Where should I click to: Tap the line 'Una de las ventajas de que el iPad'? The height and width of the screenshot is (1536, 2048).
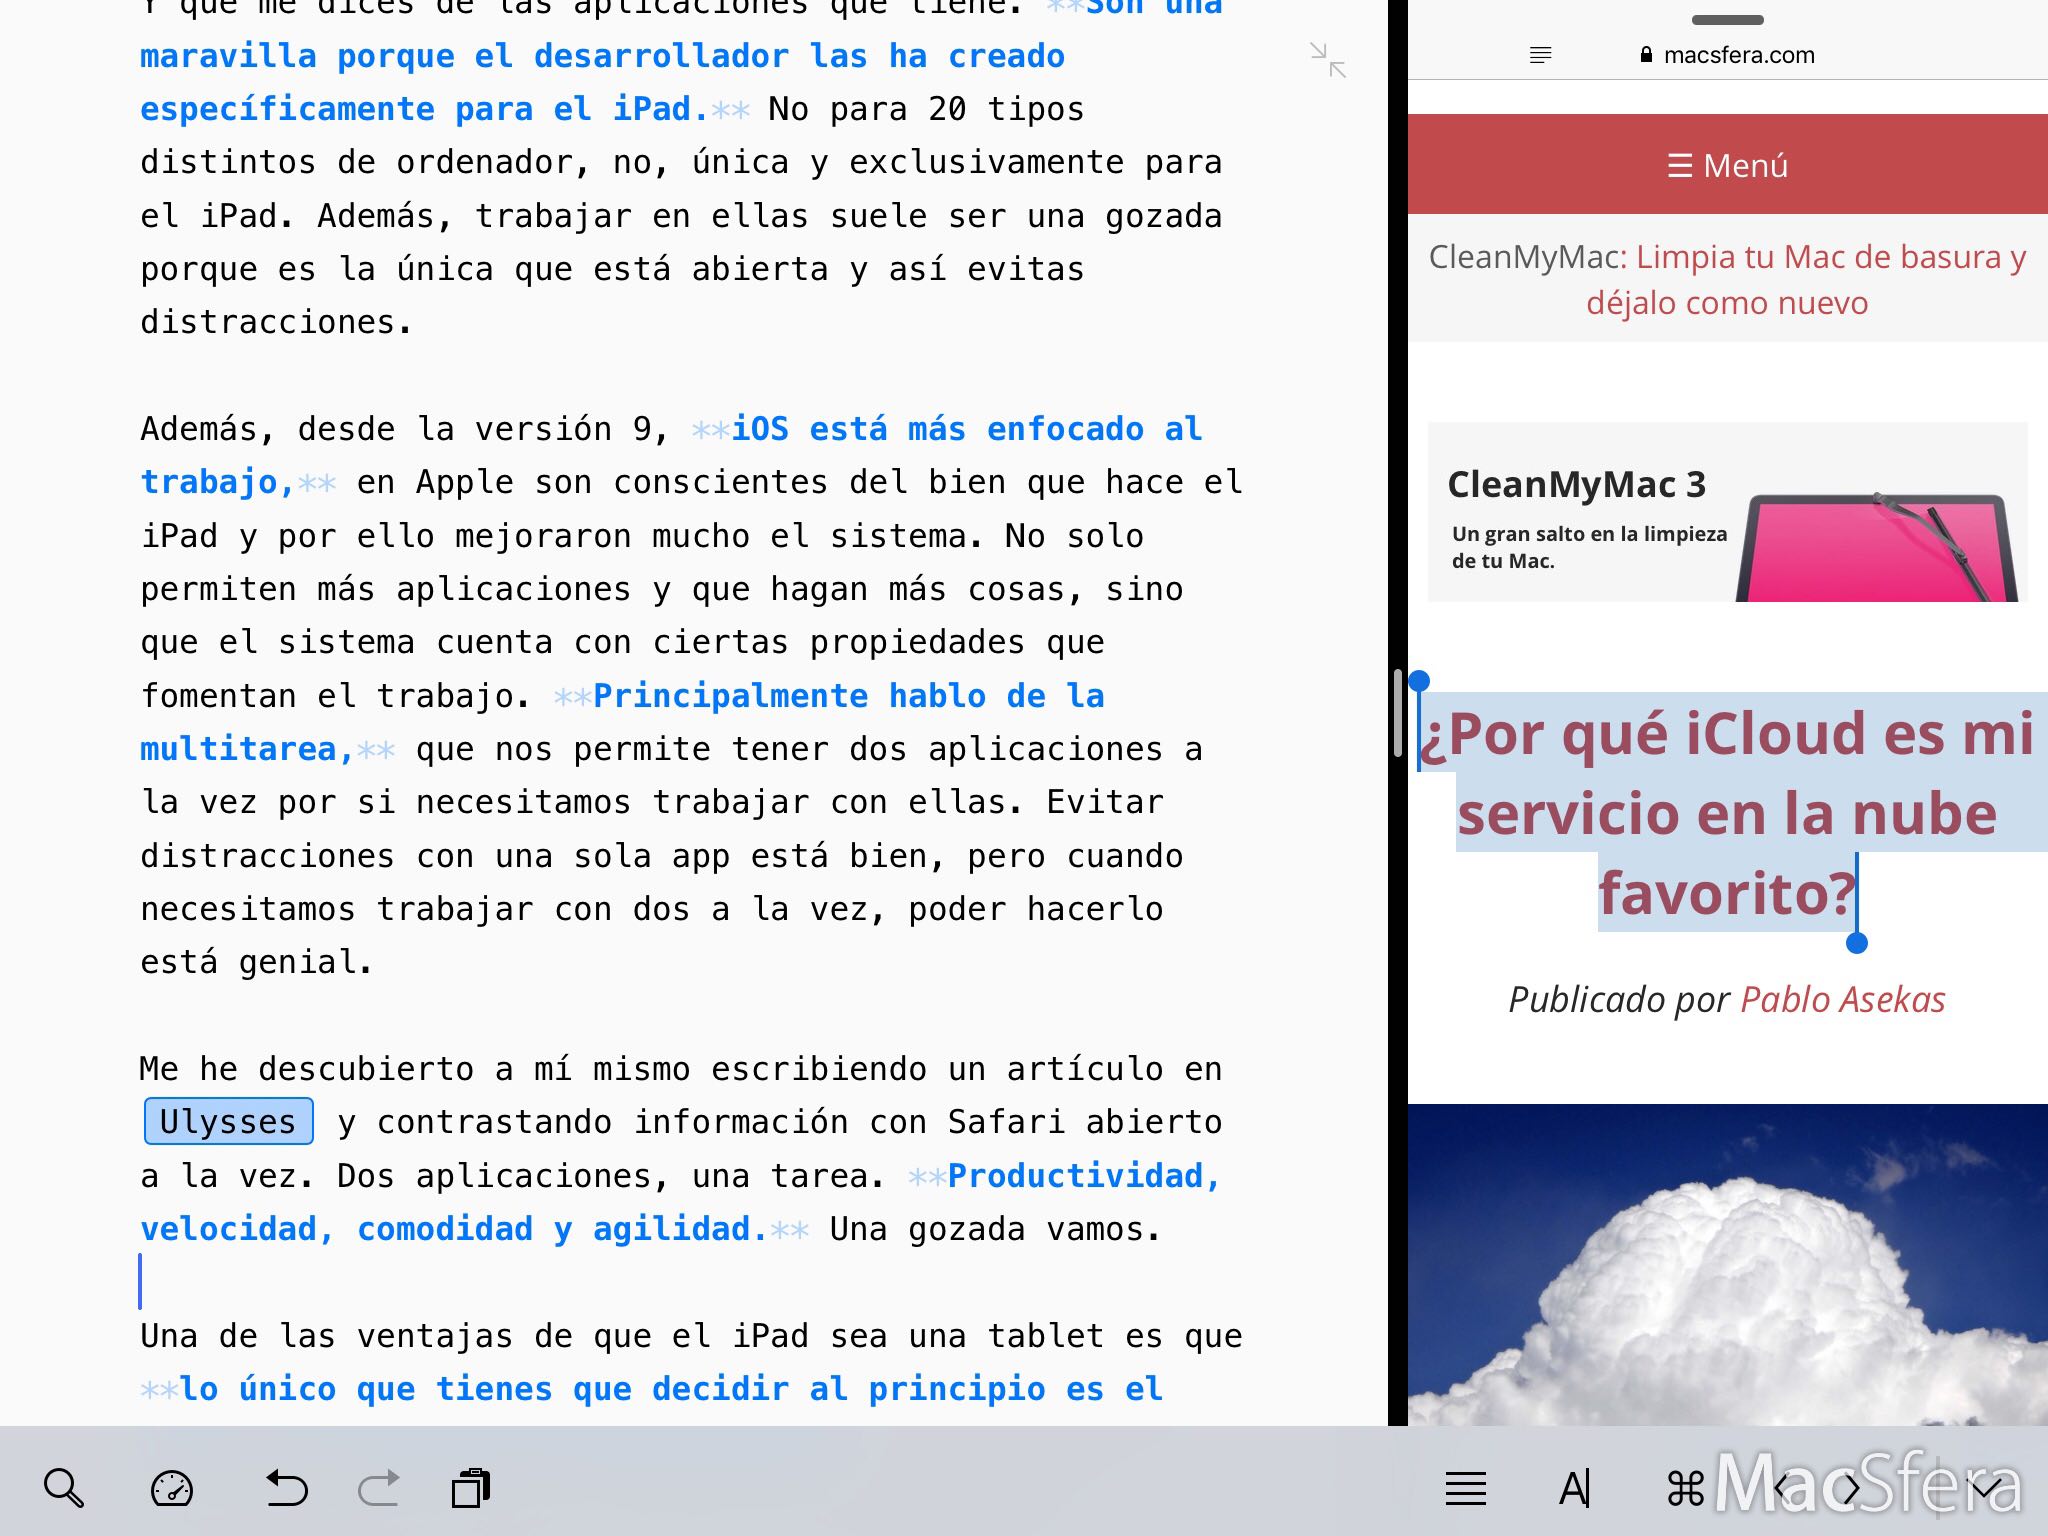(x=691, y=1336)
